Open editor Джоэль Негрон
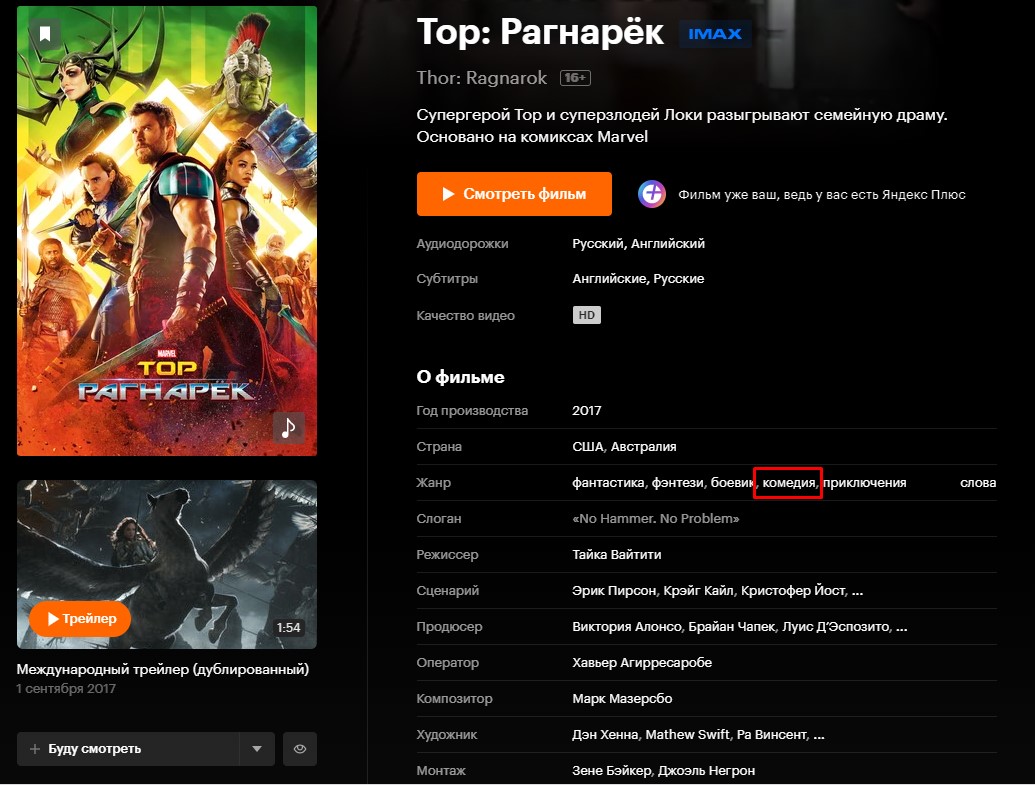This screenshot has height=786, width=1035. pyautogui.click(x=706, y=770)
